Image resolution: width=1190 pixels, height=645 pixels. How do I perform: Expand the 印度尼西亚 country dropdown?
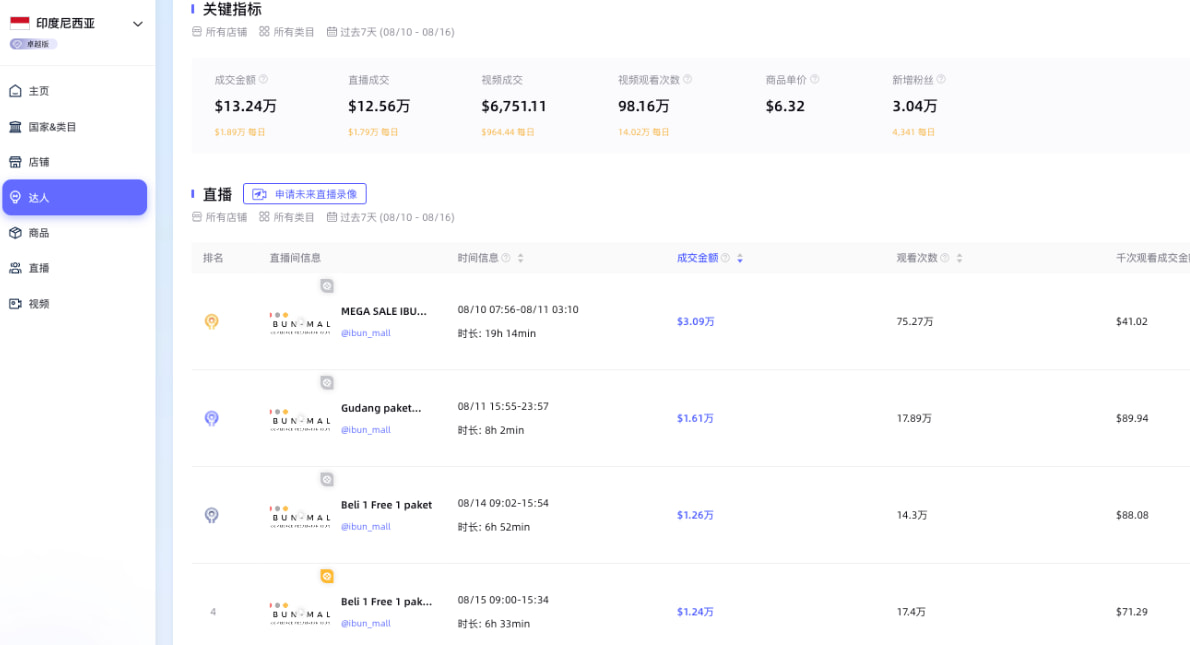[x=137, y=24]
